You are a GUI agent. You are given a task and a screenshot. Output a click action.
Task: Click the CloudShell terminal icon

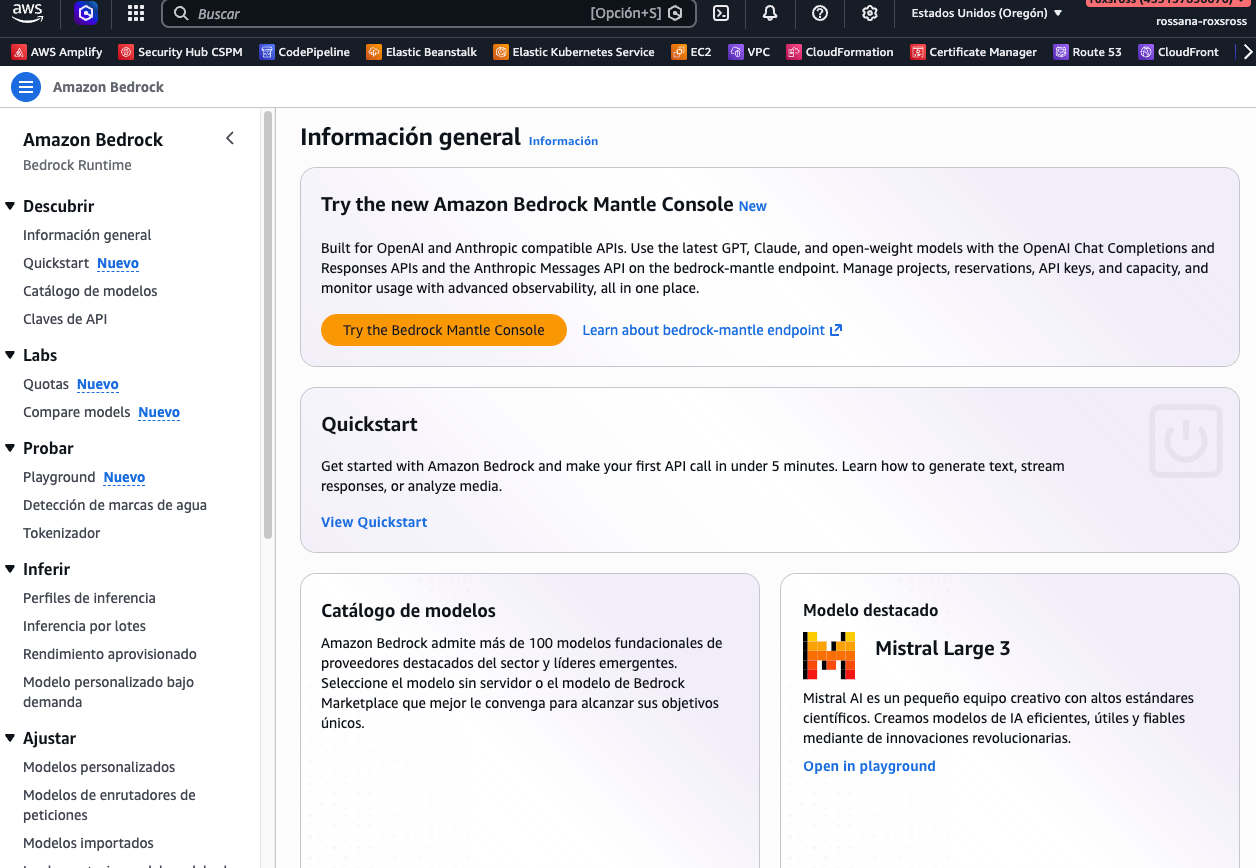[x=720, y=13]
